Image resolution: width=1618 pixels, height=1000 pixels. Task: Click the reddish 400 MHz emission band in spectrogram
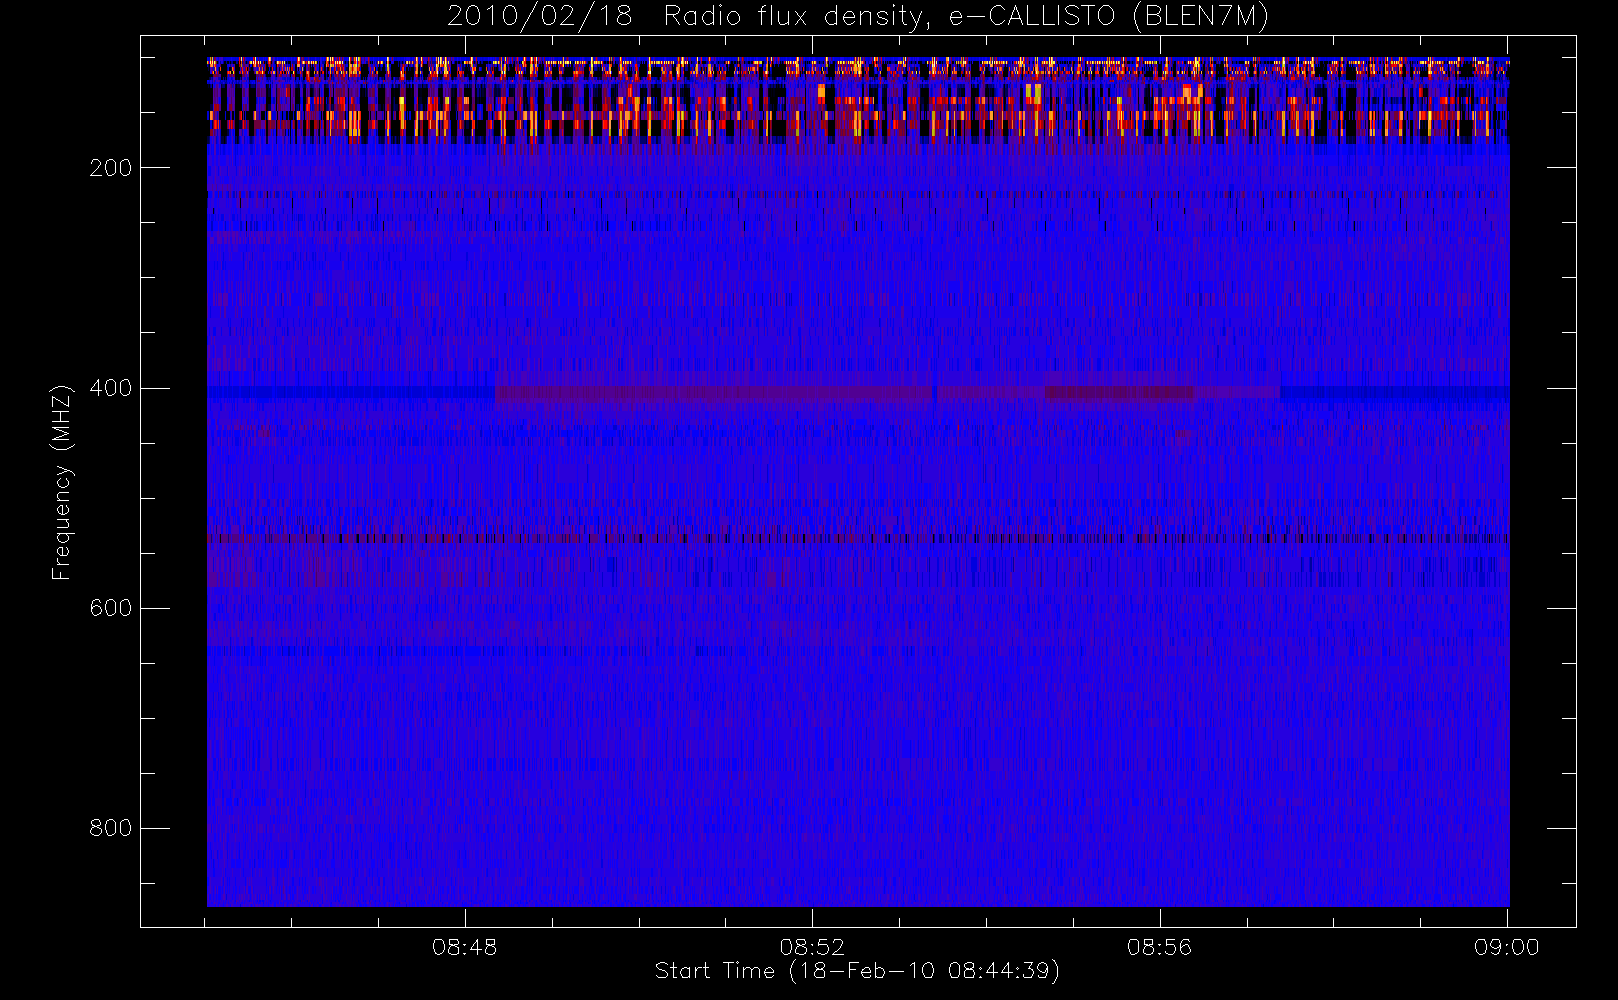pos(888,393)
